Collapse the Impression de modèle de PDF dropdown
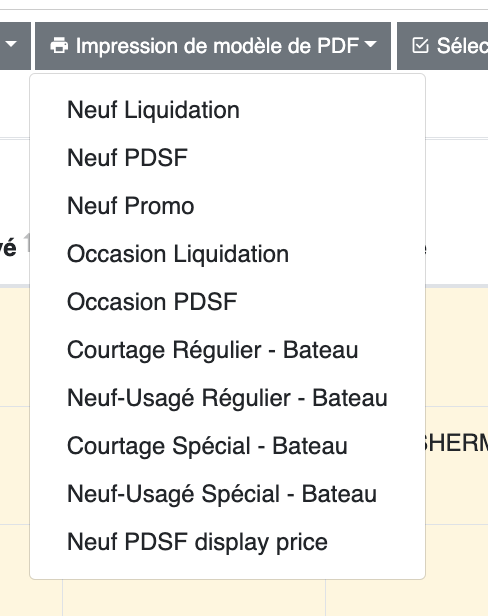Image resolution: width=488 pixels, height=616 pixels. coord(213,46)
